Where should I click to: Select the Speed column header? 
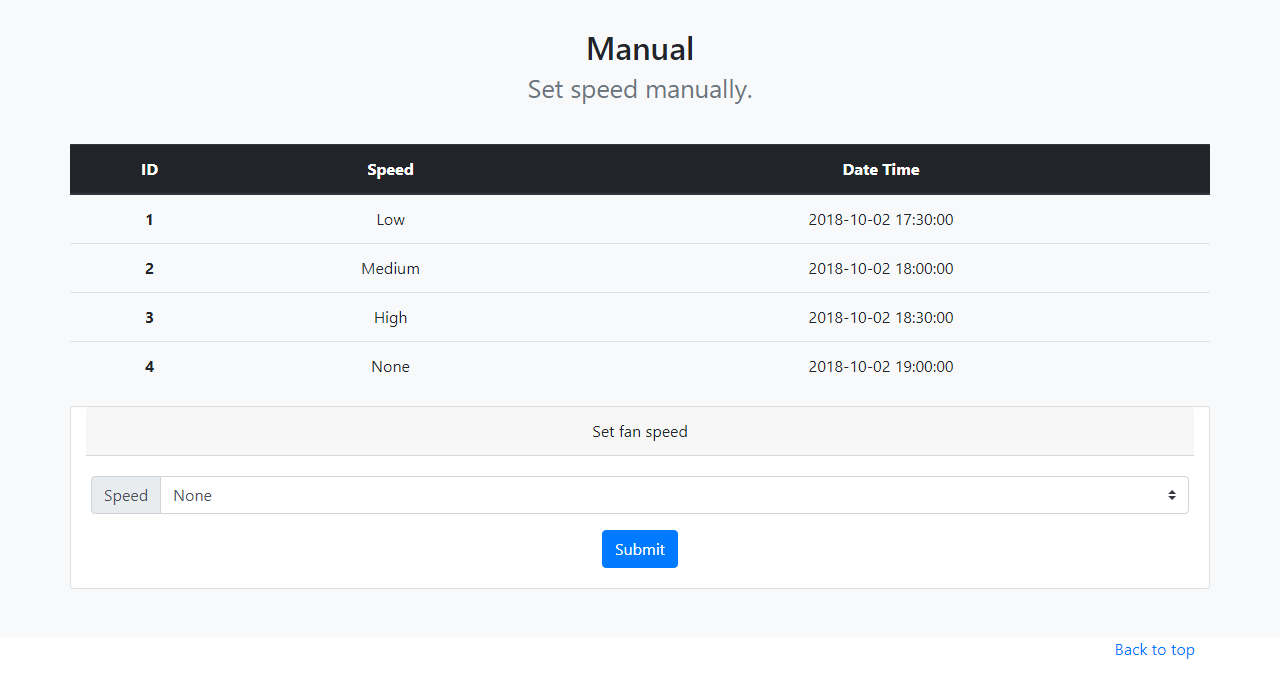(x=390, y=170)
